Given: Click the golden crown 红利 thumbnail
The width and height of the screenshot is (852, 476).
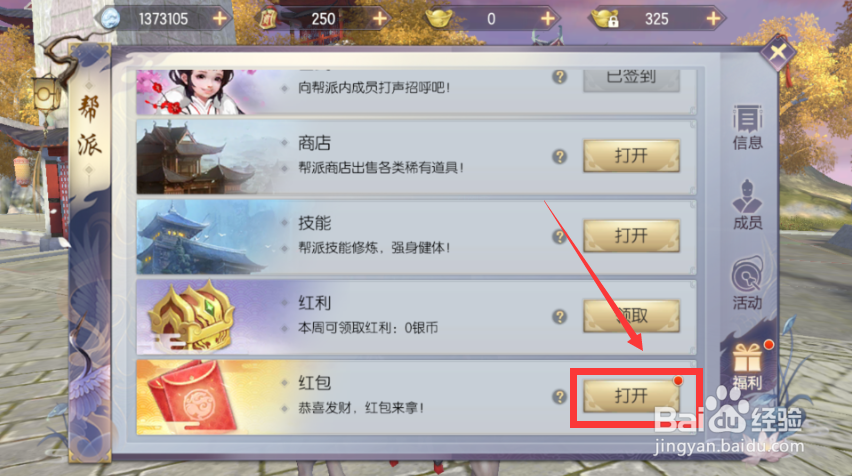Looking at the screenshot, I should click(x=190, y=316).
